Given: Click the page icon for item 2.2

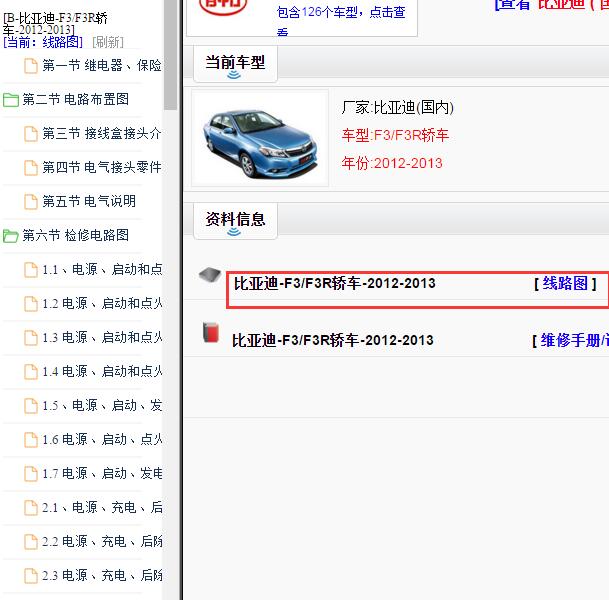Looking at the screenshot, I should pyautogui.click(x=31, y=542).
